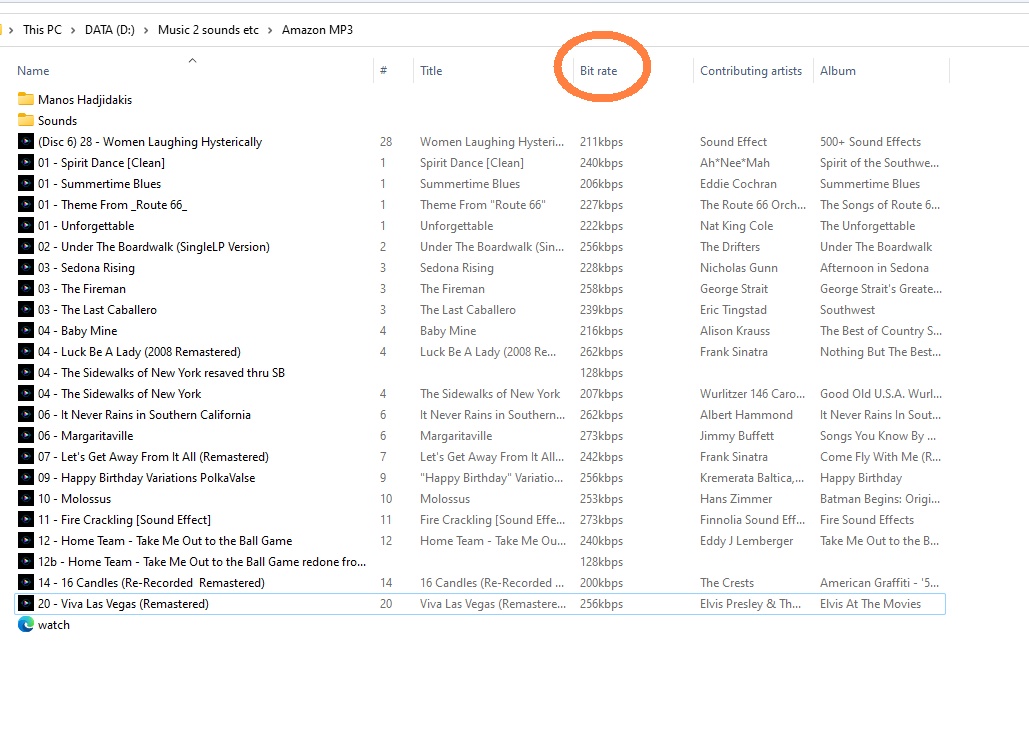This screenshot has height=755, width=1029.
Task: Click the 03 - The Fireman file icon
Action: click(26, 288)
